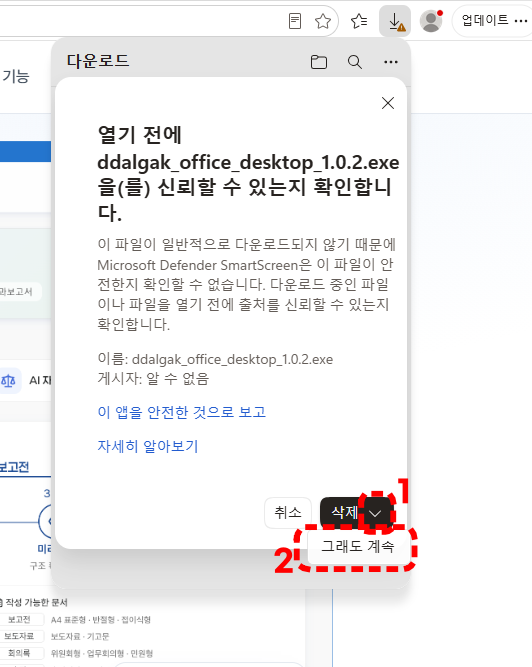Open the reader view icon in address bar

(x=295, y=21)
